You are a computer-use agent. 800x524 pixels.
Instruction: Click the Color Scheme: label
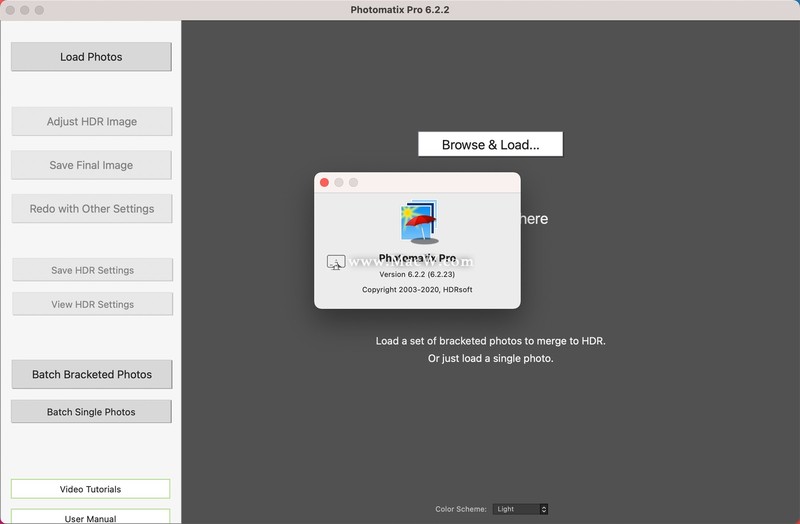(x=461, y=509)
